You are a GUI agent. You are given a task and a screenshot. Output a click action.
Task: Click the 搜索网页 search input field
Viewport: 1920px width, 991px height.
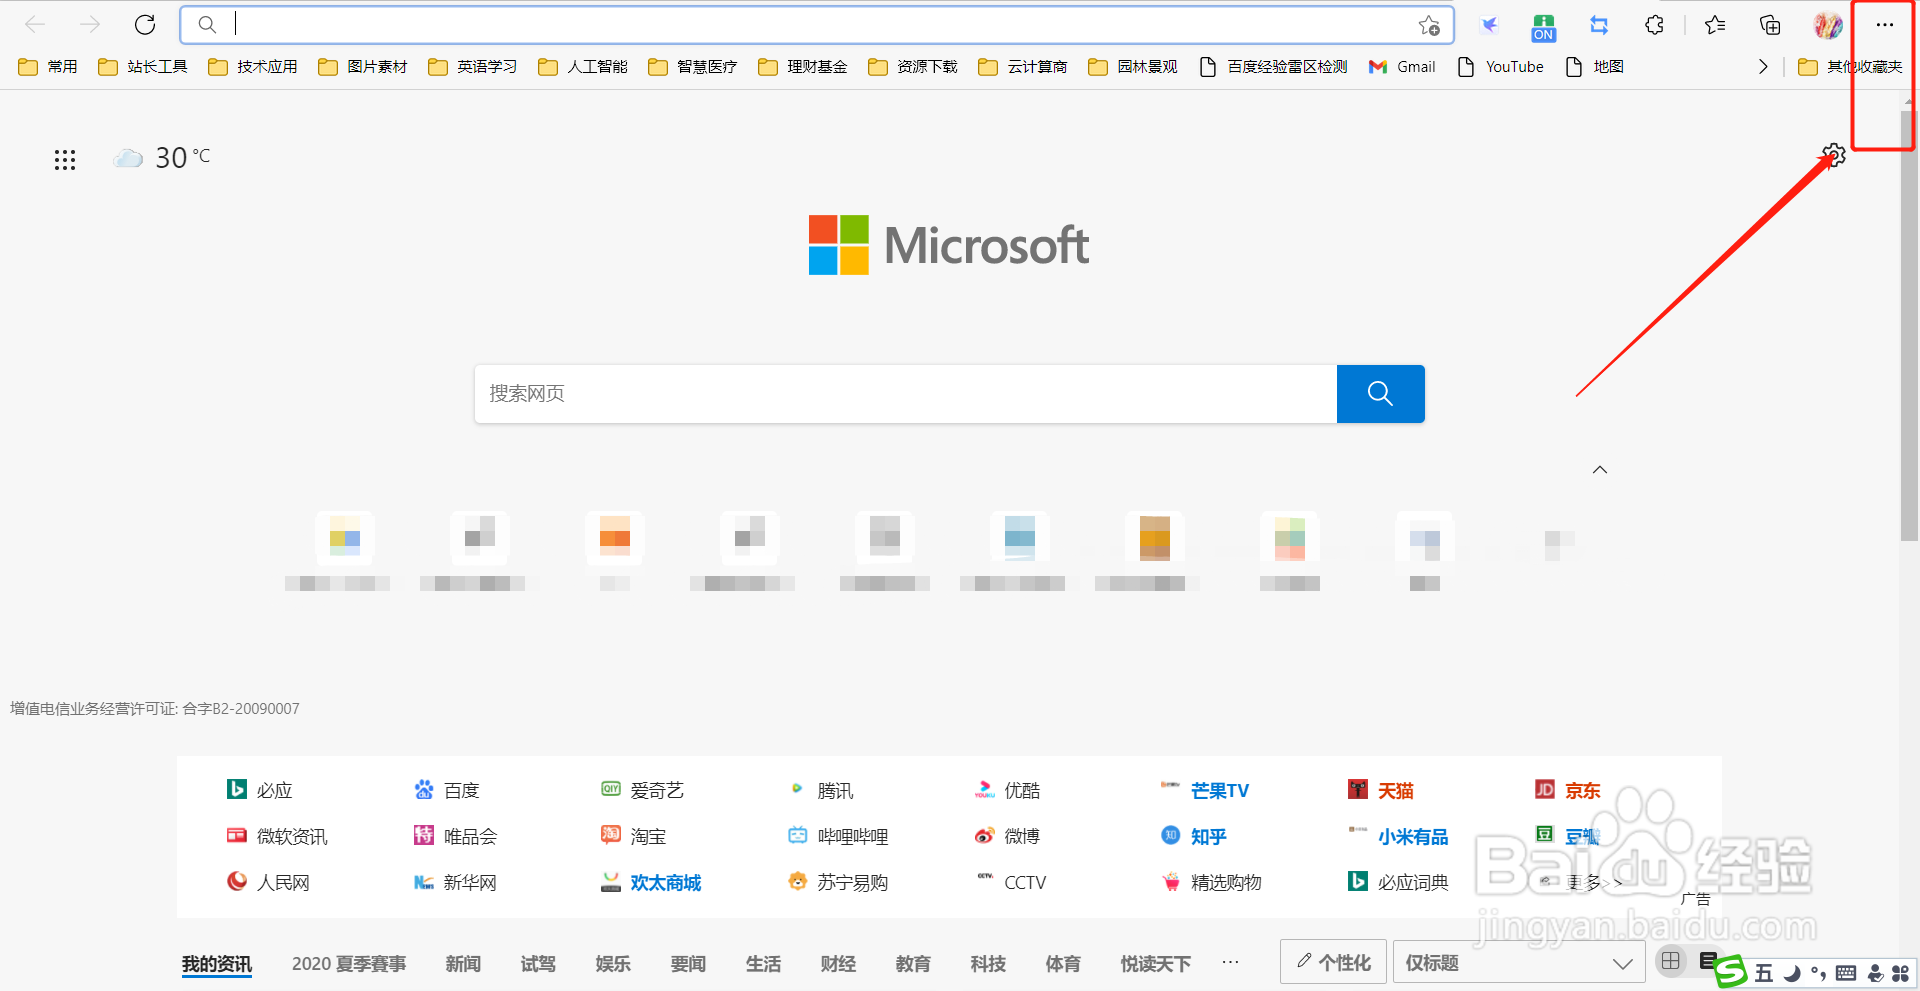point(905,394)
